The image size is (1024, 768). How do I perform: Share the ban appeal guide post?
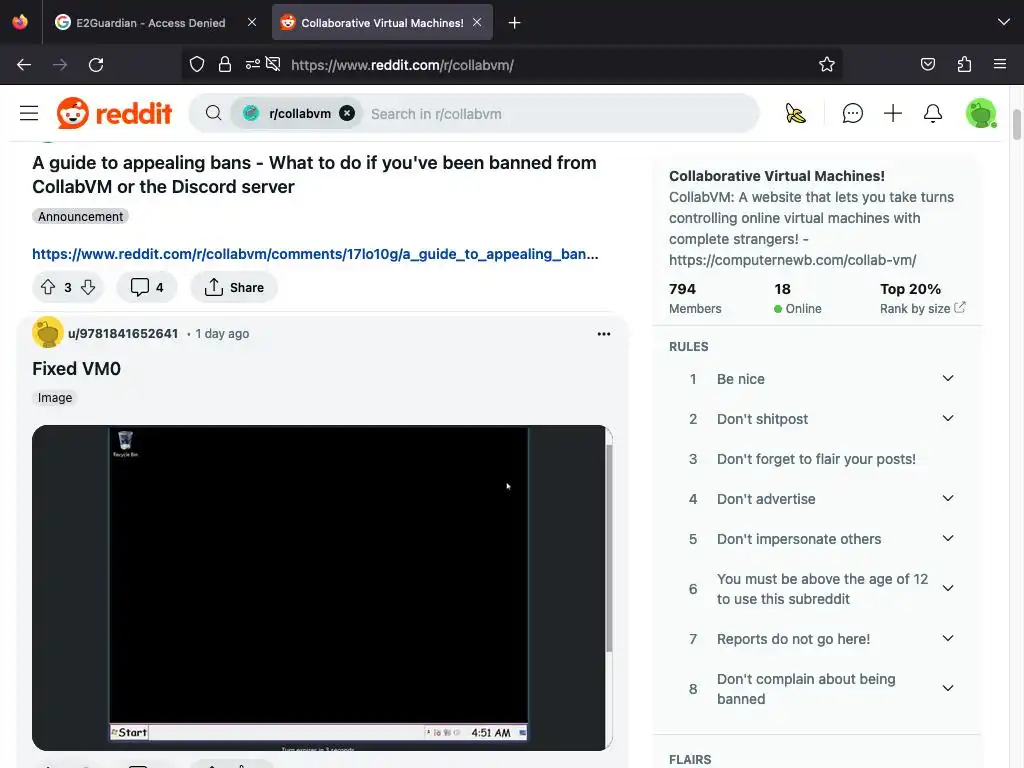point(234,287)
